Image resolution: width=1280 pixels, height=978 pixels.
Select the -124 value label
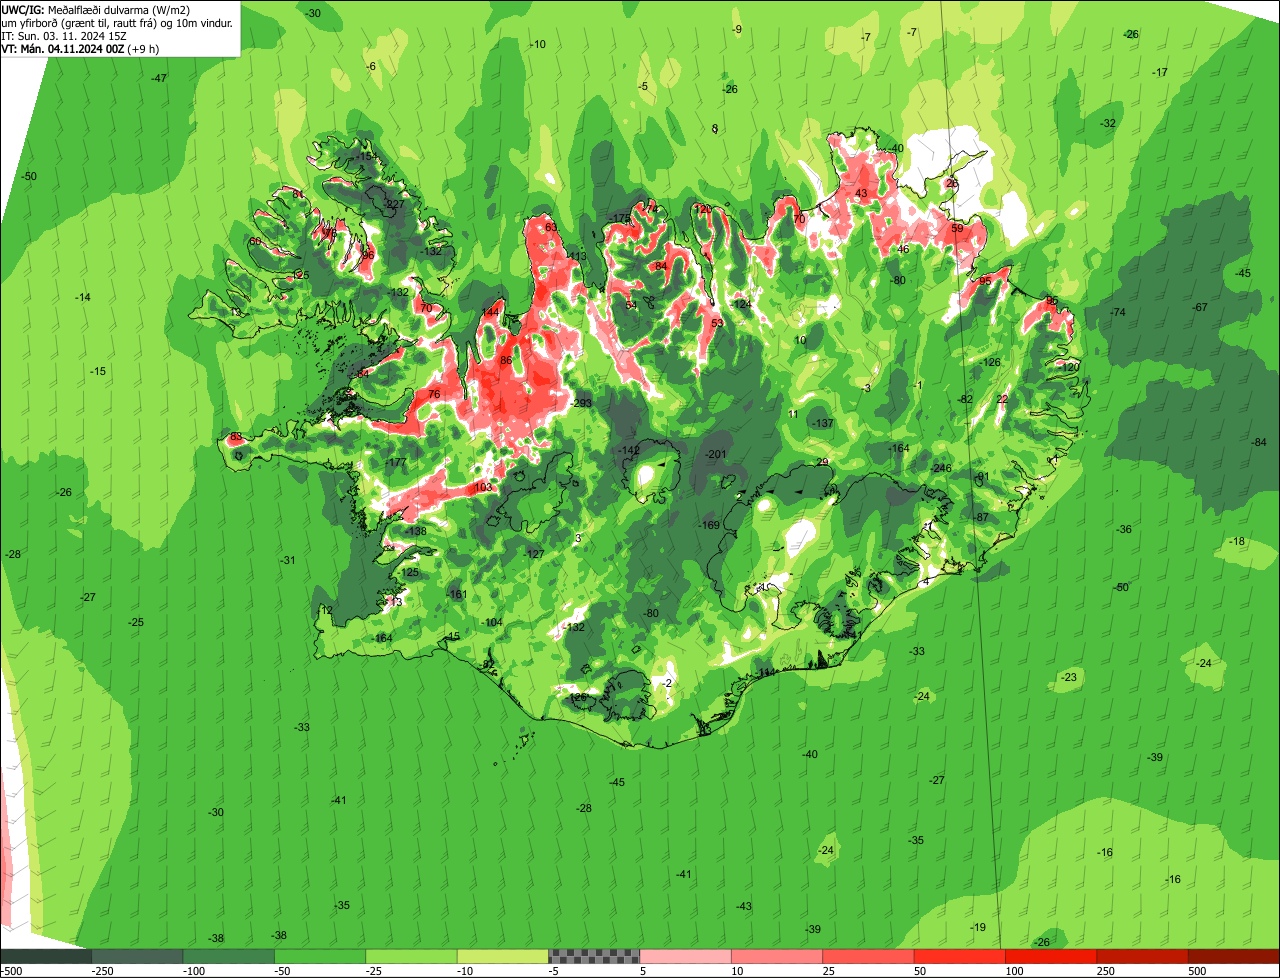tap(741, 303)
